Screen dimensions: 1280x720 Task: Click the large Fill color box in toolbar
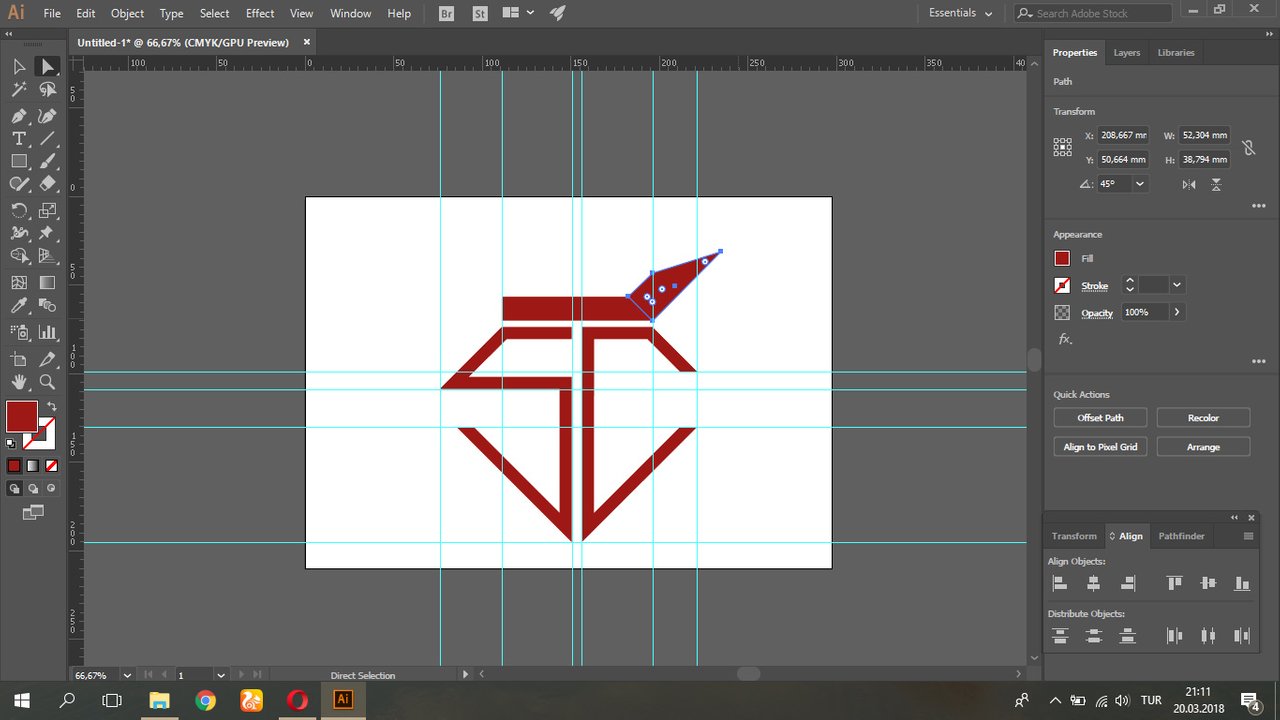coord(22,417)
